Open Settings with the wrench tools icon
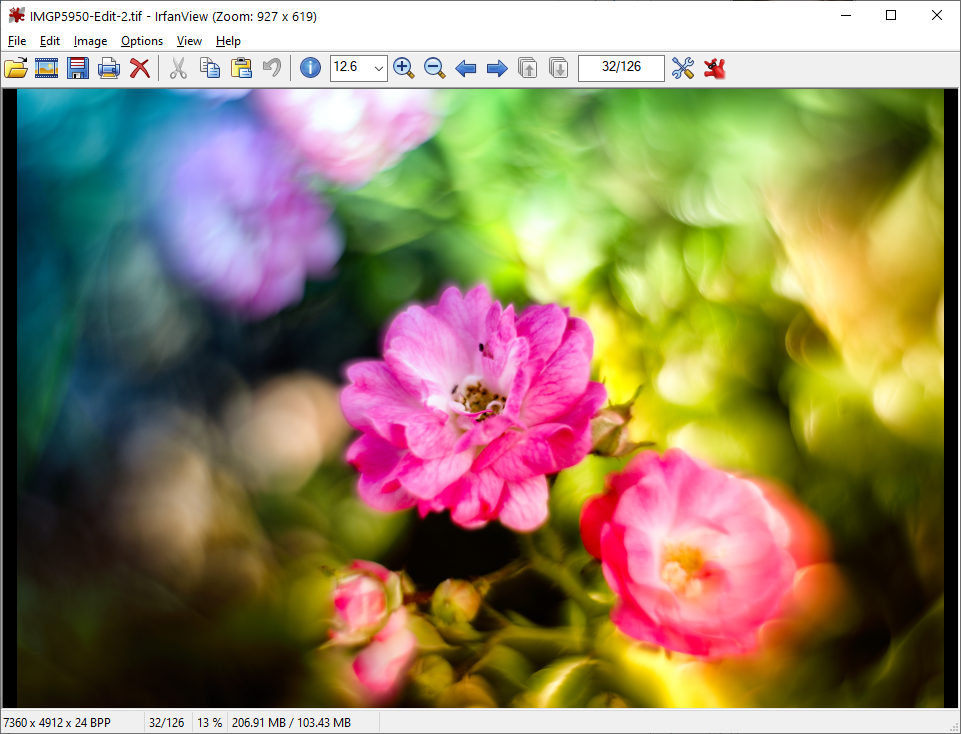 pos(683,68)
